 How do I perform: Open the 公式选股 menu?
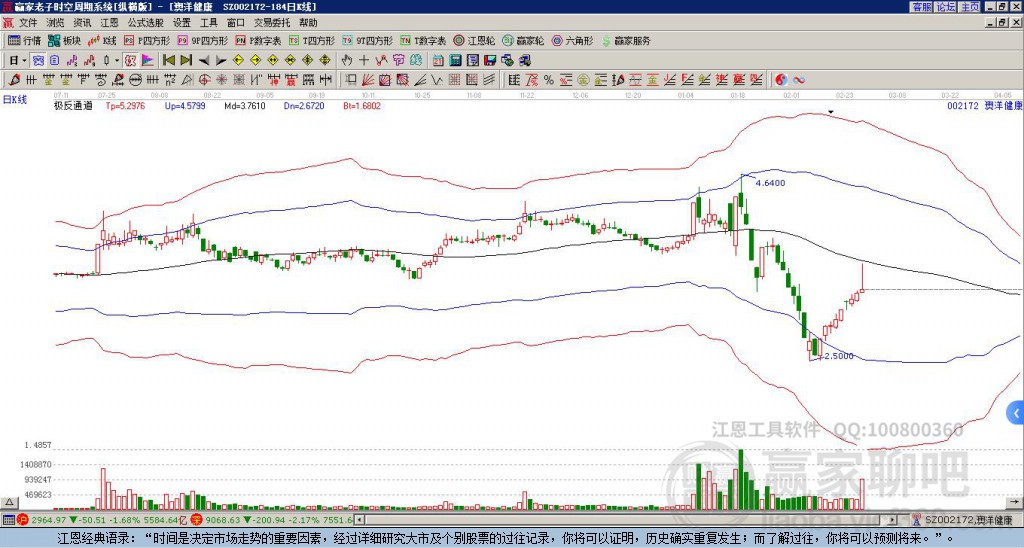pyautogui.click(x=146, y=23)
